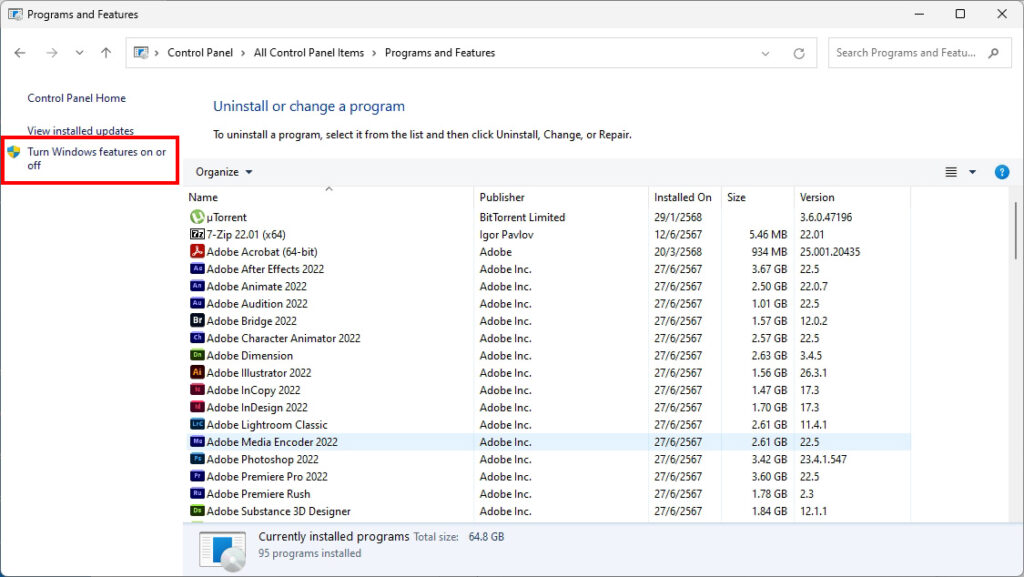Refresh the Programs and Features list
1024x577 pixels.
coord(799,53)
